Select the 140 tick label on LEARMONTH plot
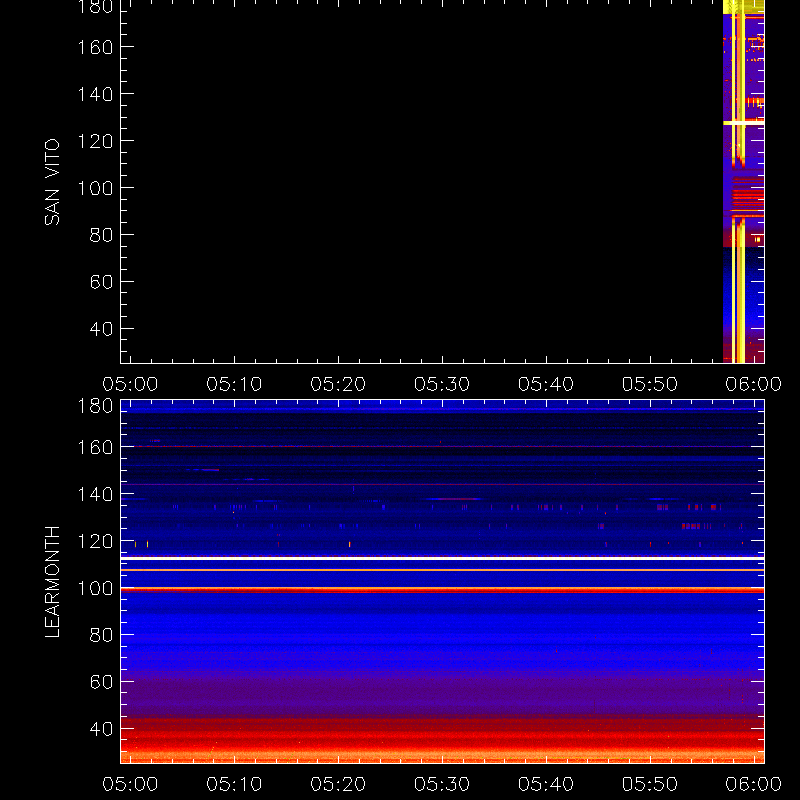Viewport: 800px width, 800px height. tap(95, 494)
